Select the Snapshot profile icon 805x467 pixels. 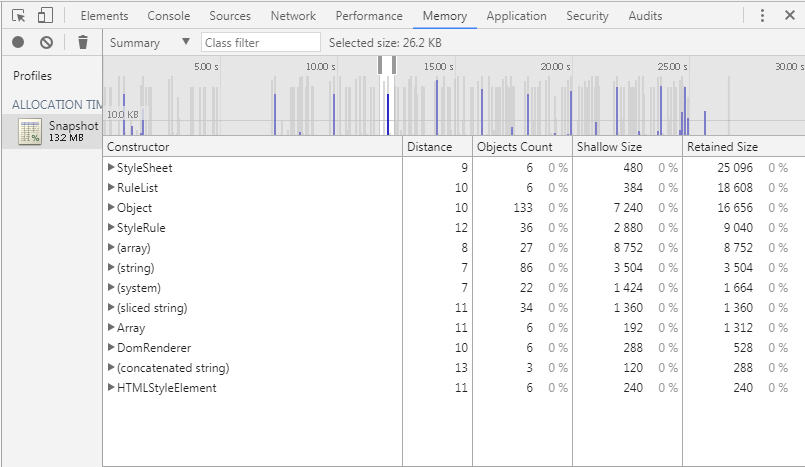pos(30,131)
